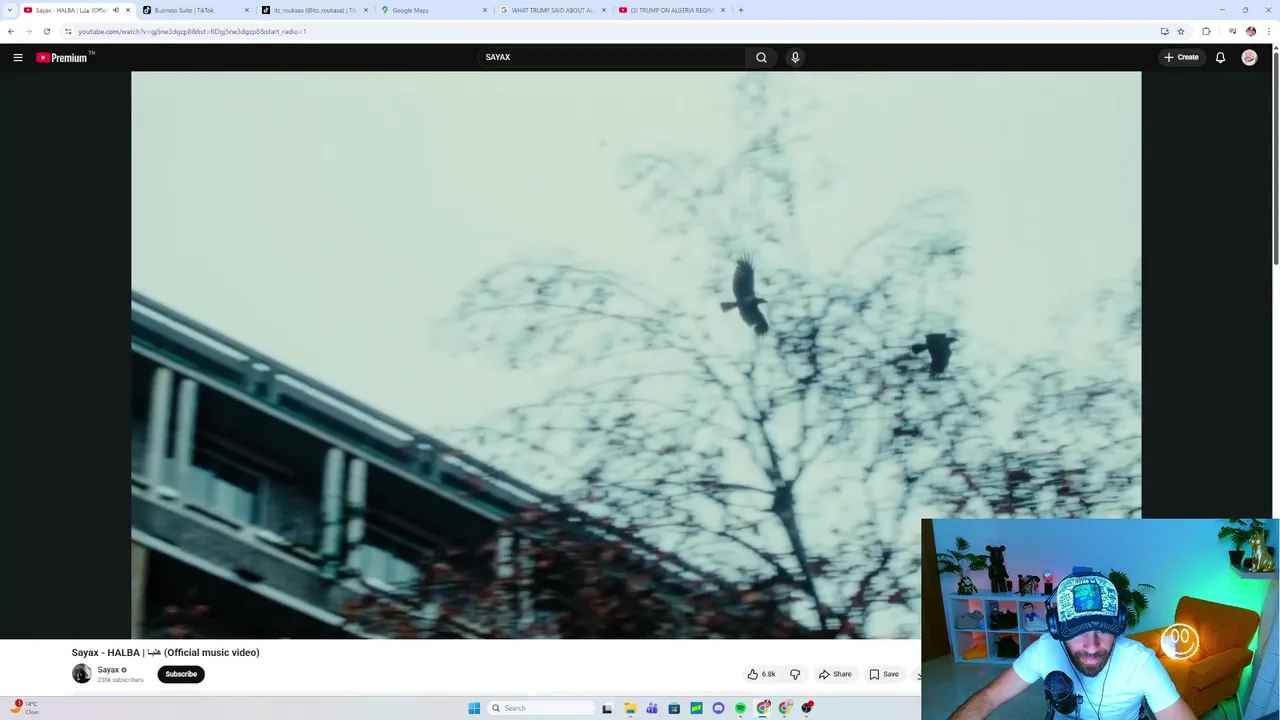Open Microsoft Store from the taskbar
The height and width of the screenshot is (720, 1280).
(x=674, y=708)
